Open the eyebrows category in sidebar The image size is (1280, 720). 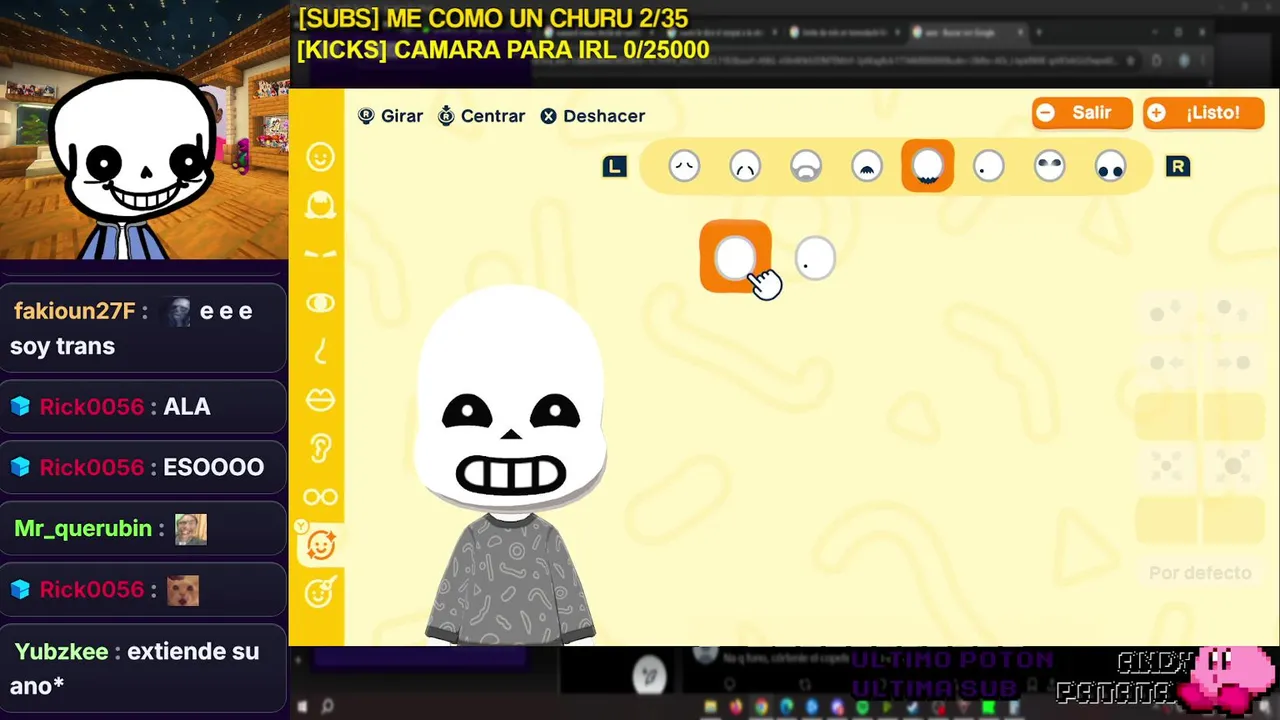click(x=320, y=254)
